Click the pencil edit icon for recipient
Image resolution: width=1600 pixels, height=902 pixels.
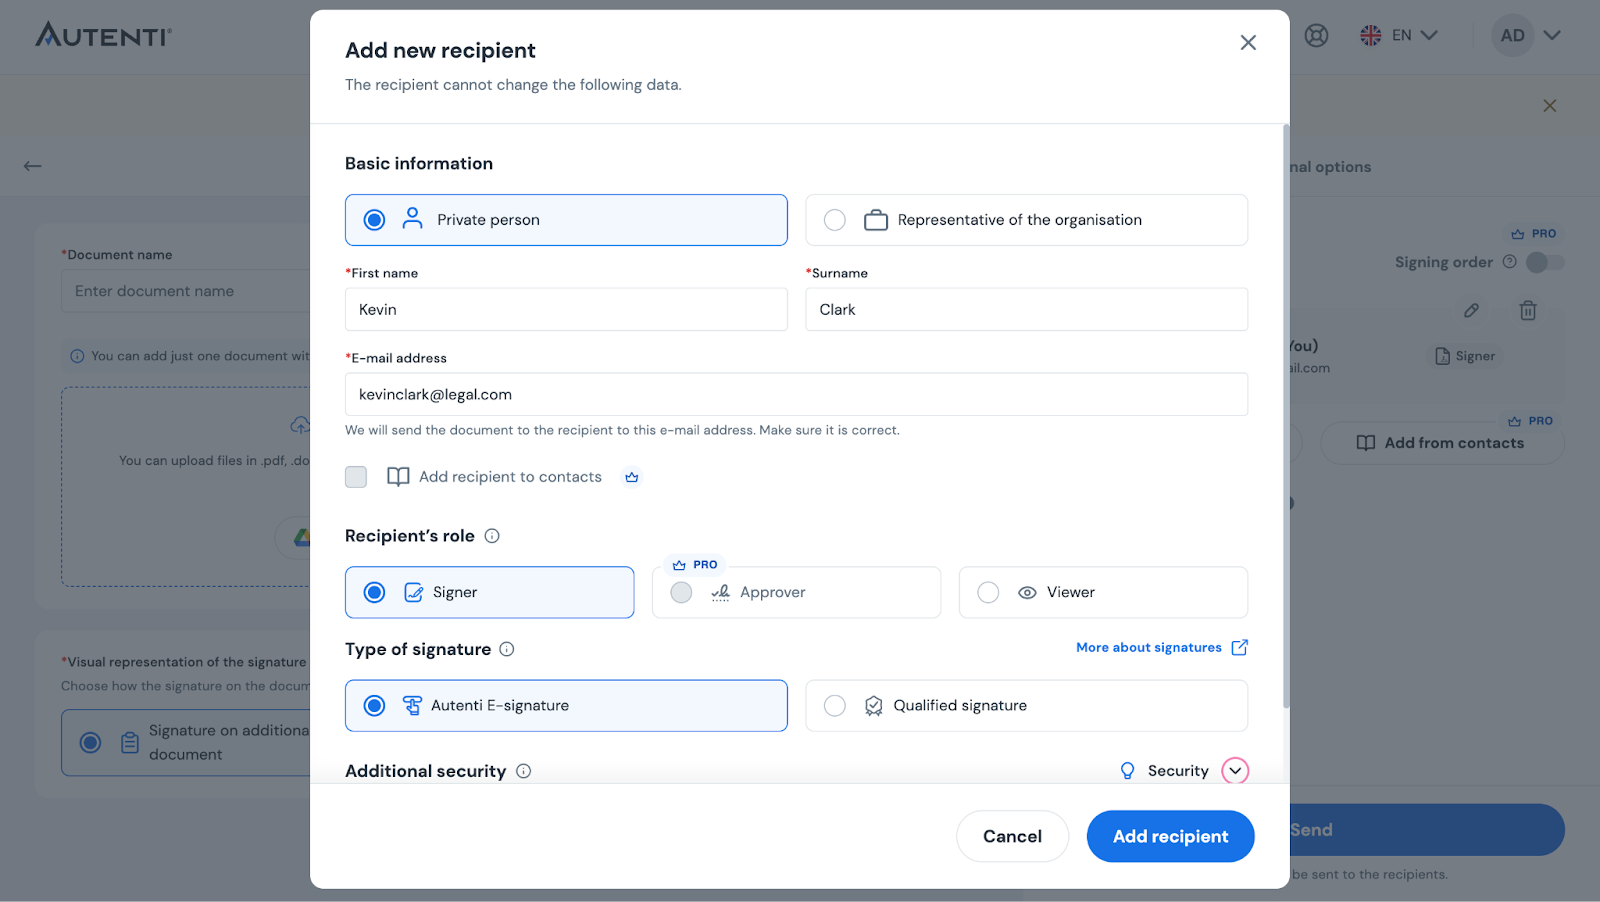point(1471,310)
